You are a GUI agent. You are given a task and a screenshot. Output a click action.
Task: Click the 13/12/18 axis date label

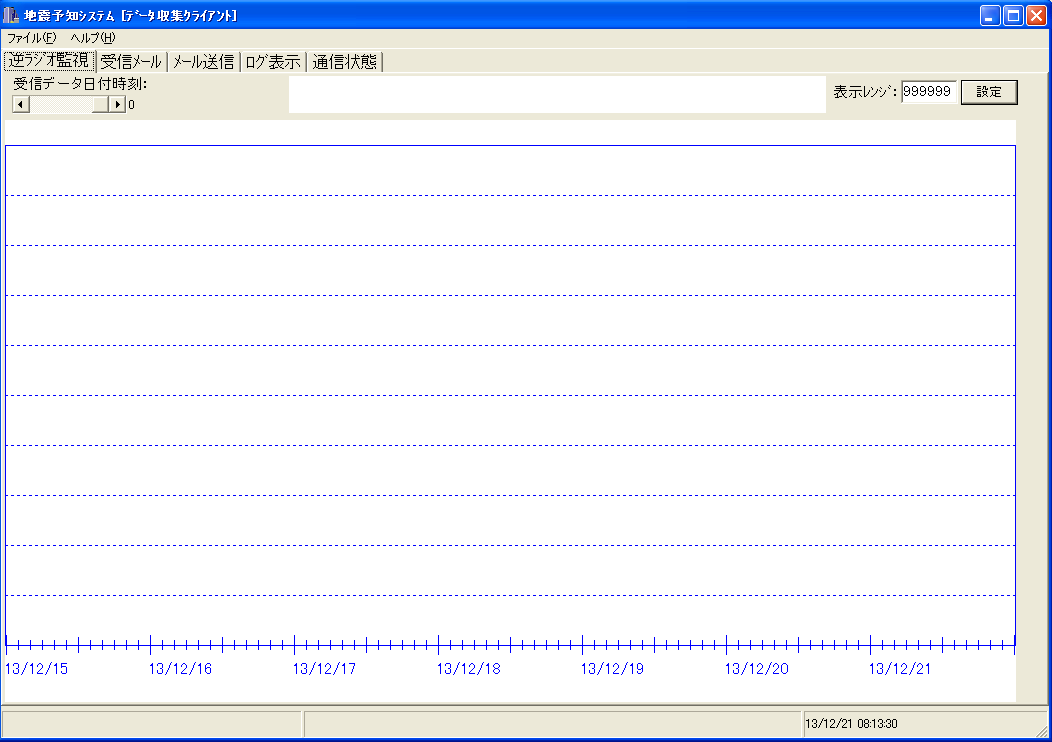pos(469,669)
